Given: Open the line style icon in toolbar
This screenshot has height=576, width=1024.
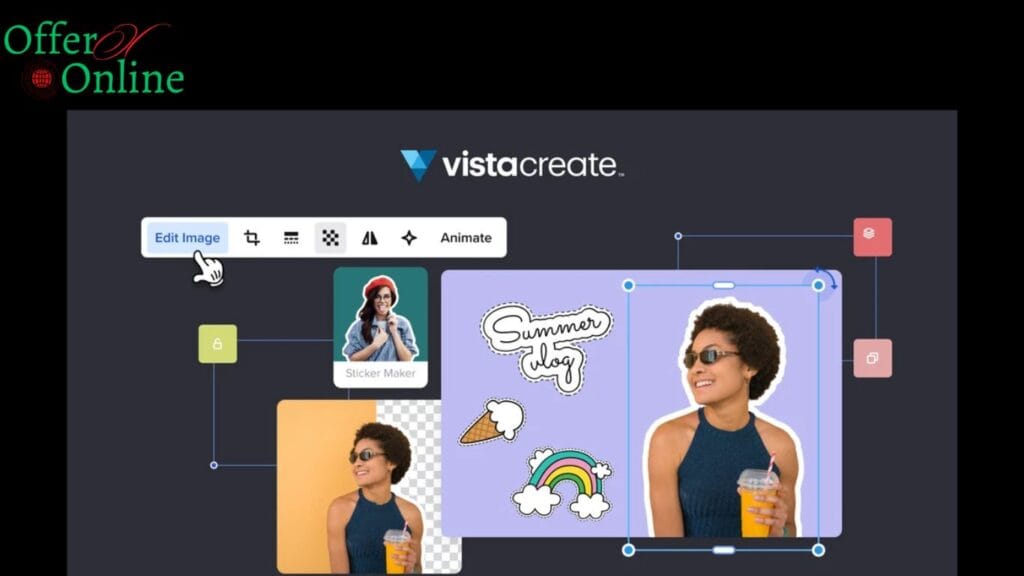Looking at the screenshot, I should click(x=291, y=238).
